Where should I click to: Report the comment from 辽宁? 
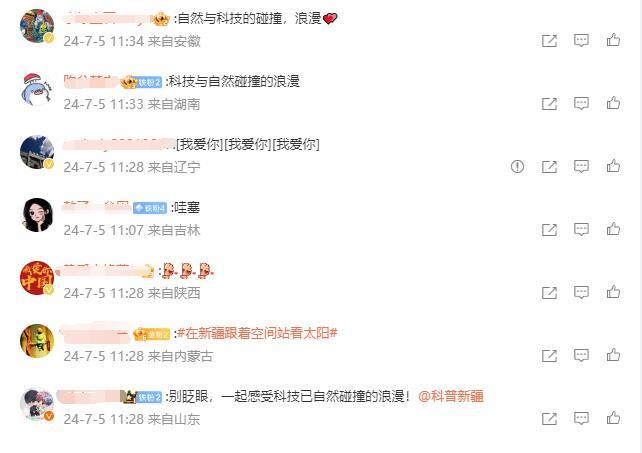tap(517, 166)
